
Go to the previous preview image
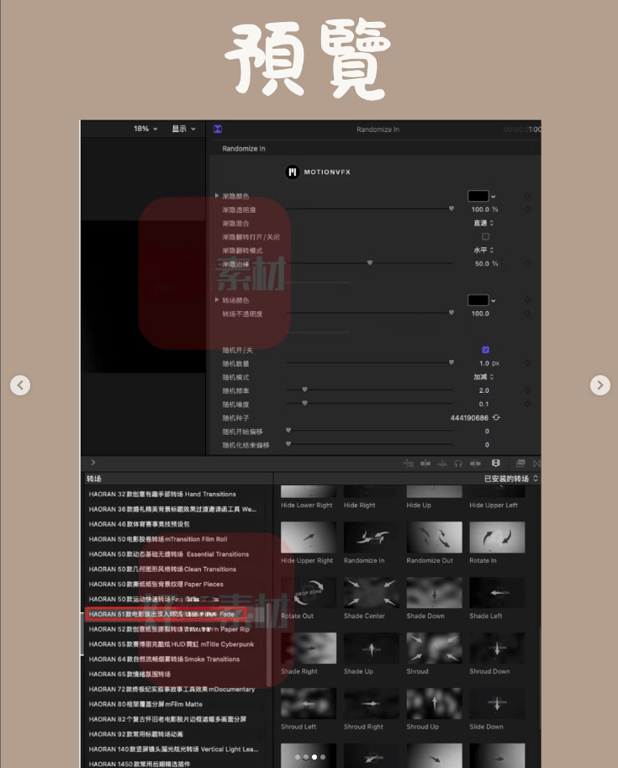(20, 385)
